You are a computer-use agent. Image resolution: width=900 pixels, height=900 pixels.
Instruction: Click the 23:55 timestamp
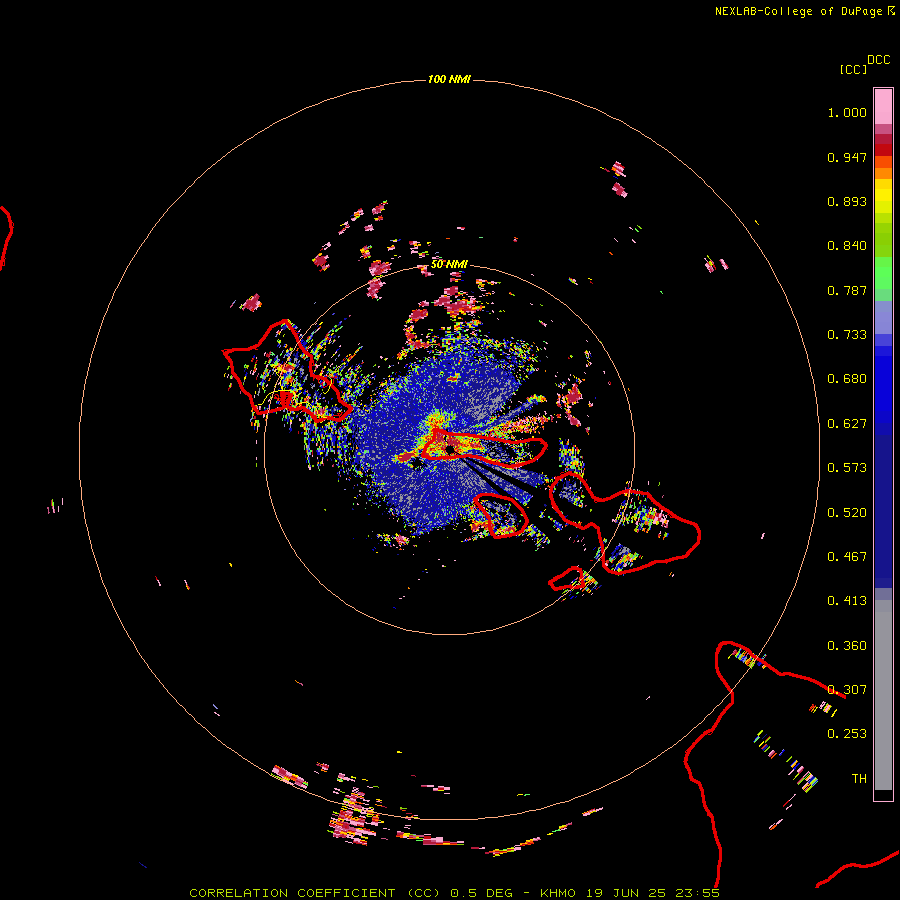697,893
